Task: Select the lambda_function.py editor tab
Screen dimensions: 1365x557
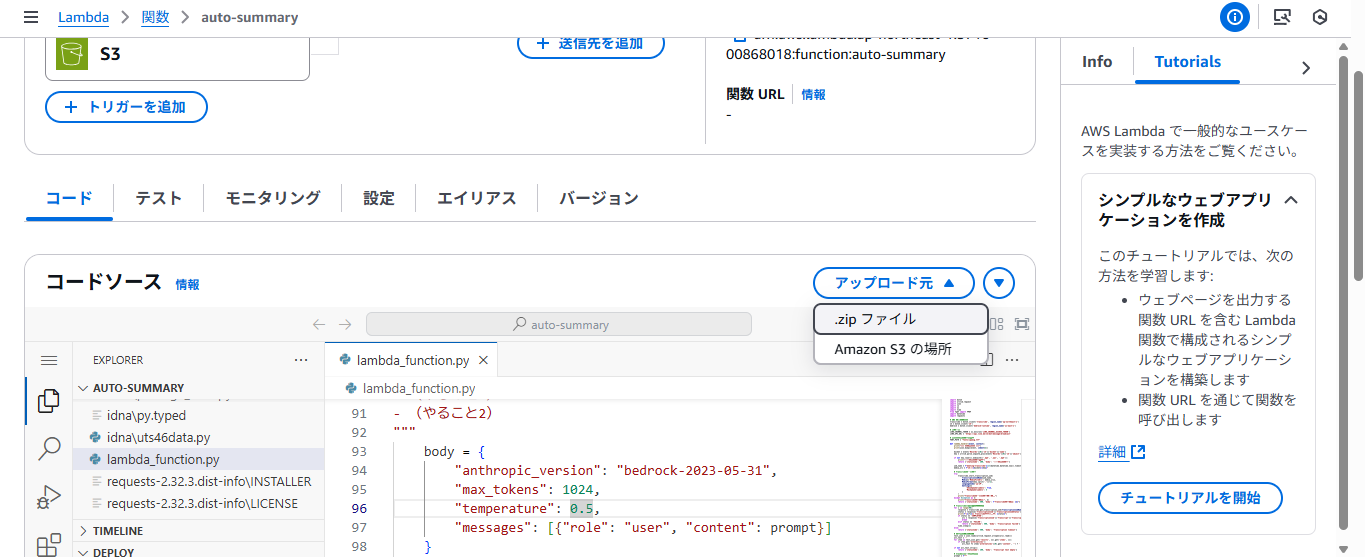Action: (x=410, y=360)
